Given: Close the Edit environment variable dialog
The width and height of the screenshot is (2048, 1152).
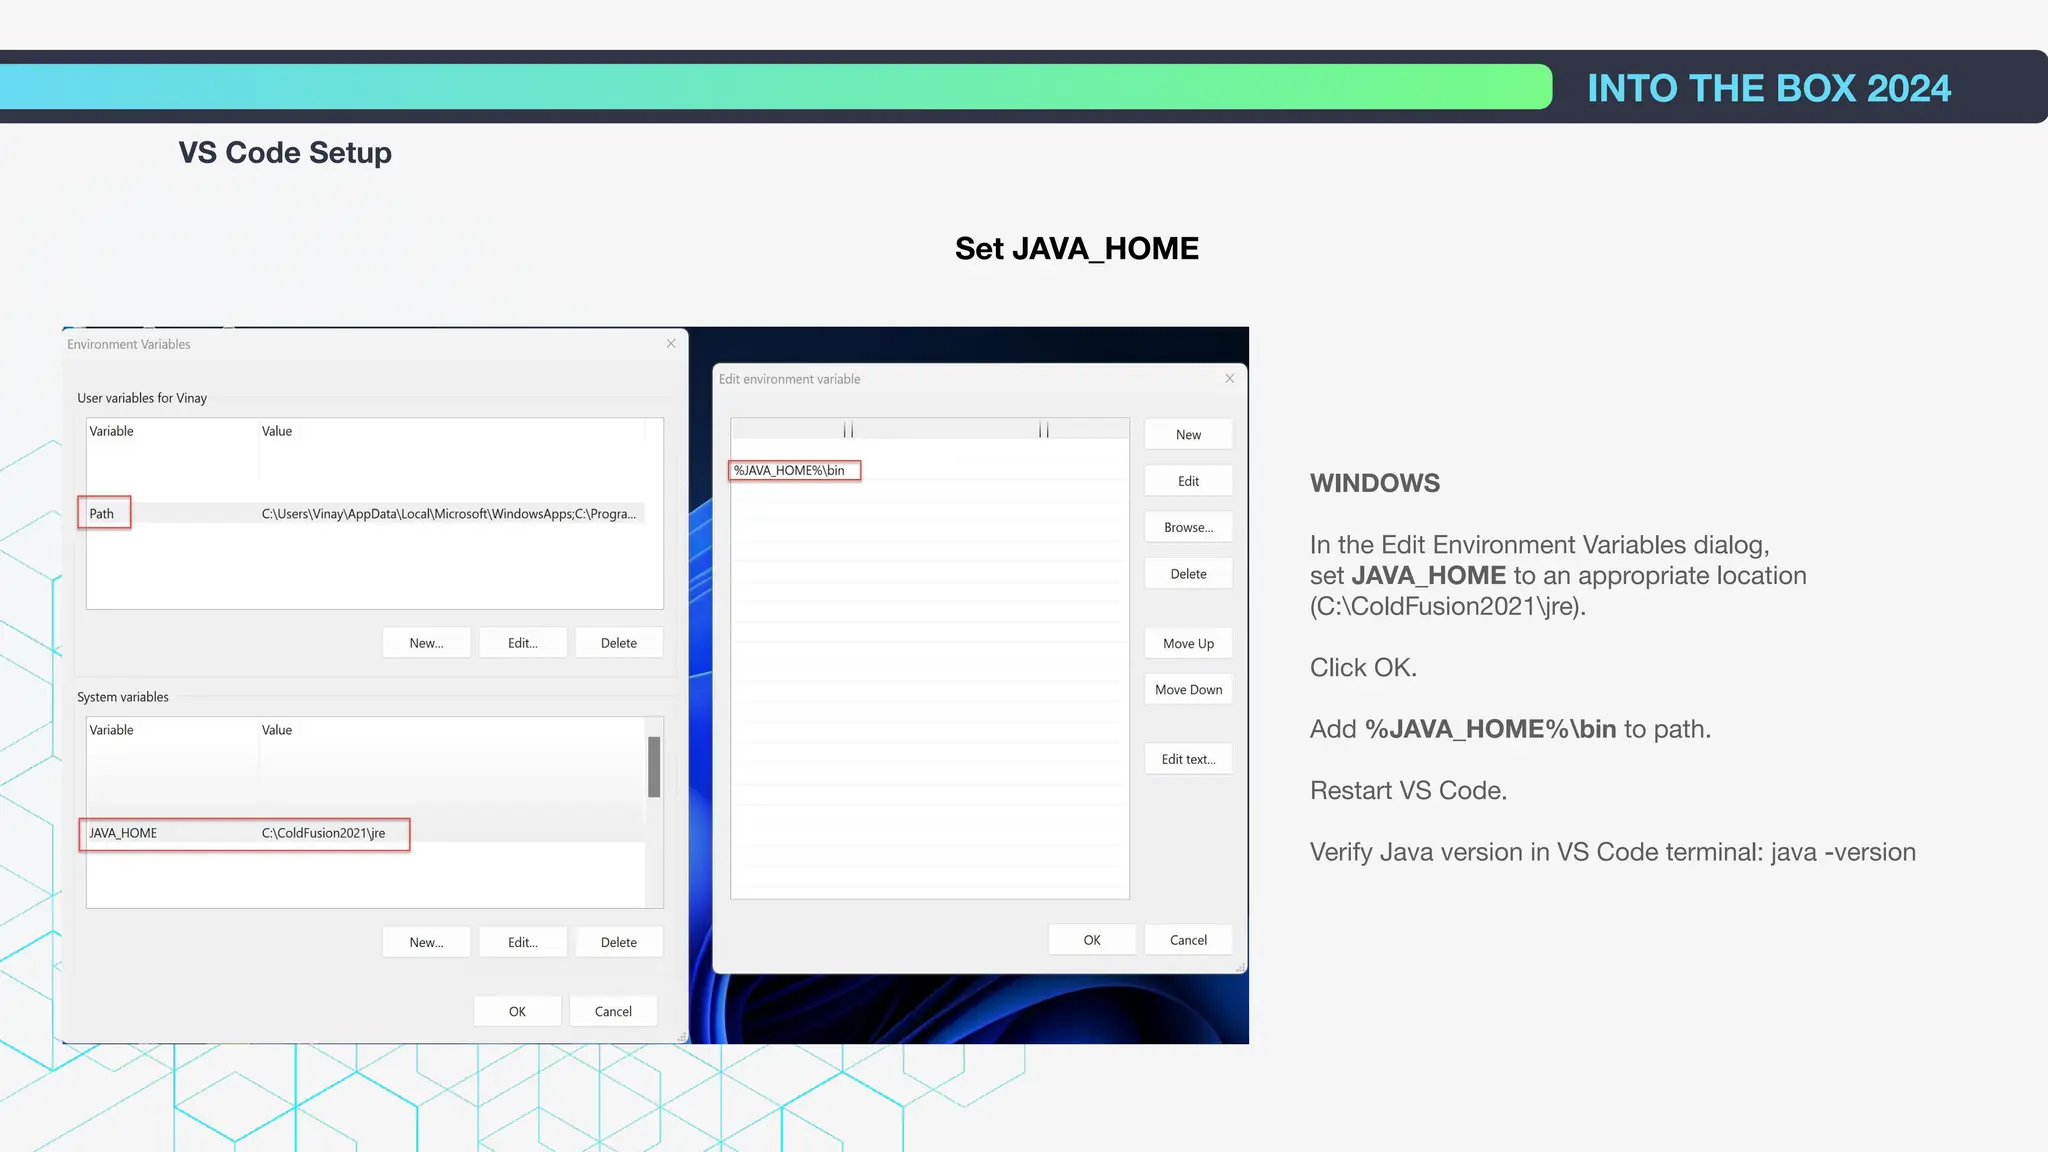Looking at the screenshot, I should coord(1229,378).
